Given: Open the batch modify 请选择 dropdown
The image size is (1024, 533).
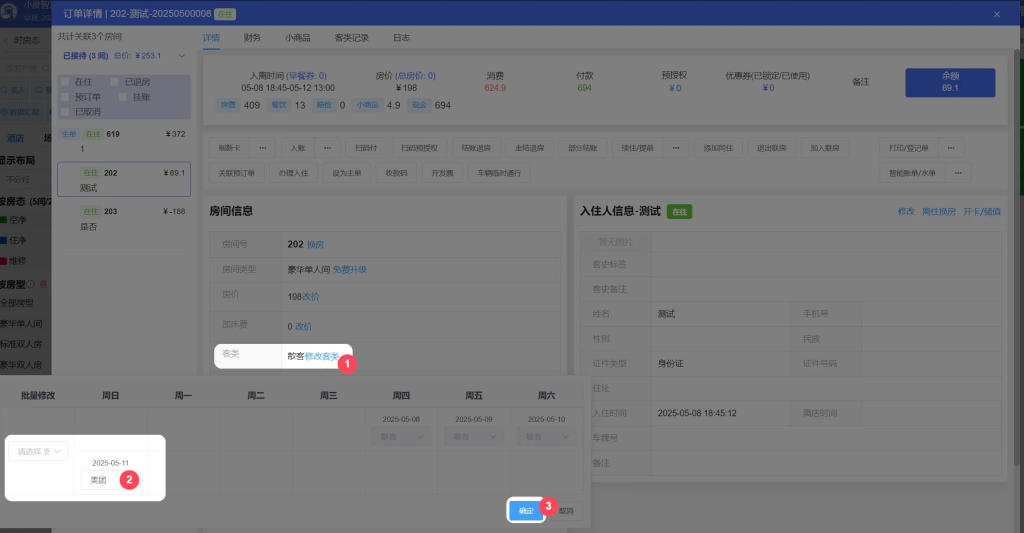Looking at the screenshot, I should point(38,452).
